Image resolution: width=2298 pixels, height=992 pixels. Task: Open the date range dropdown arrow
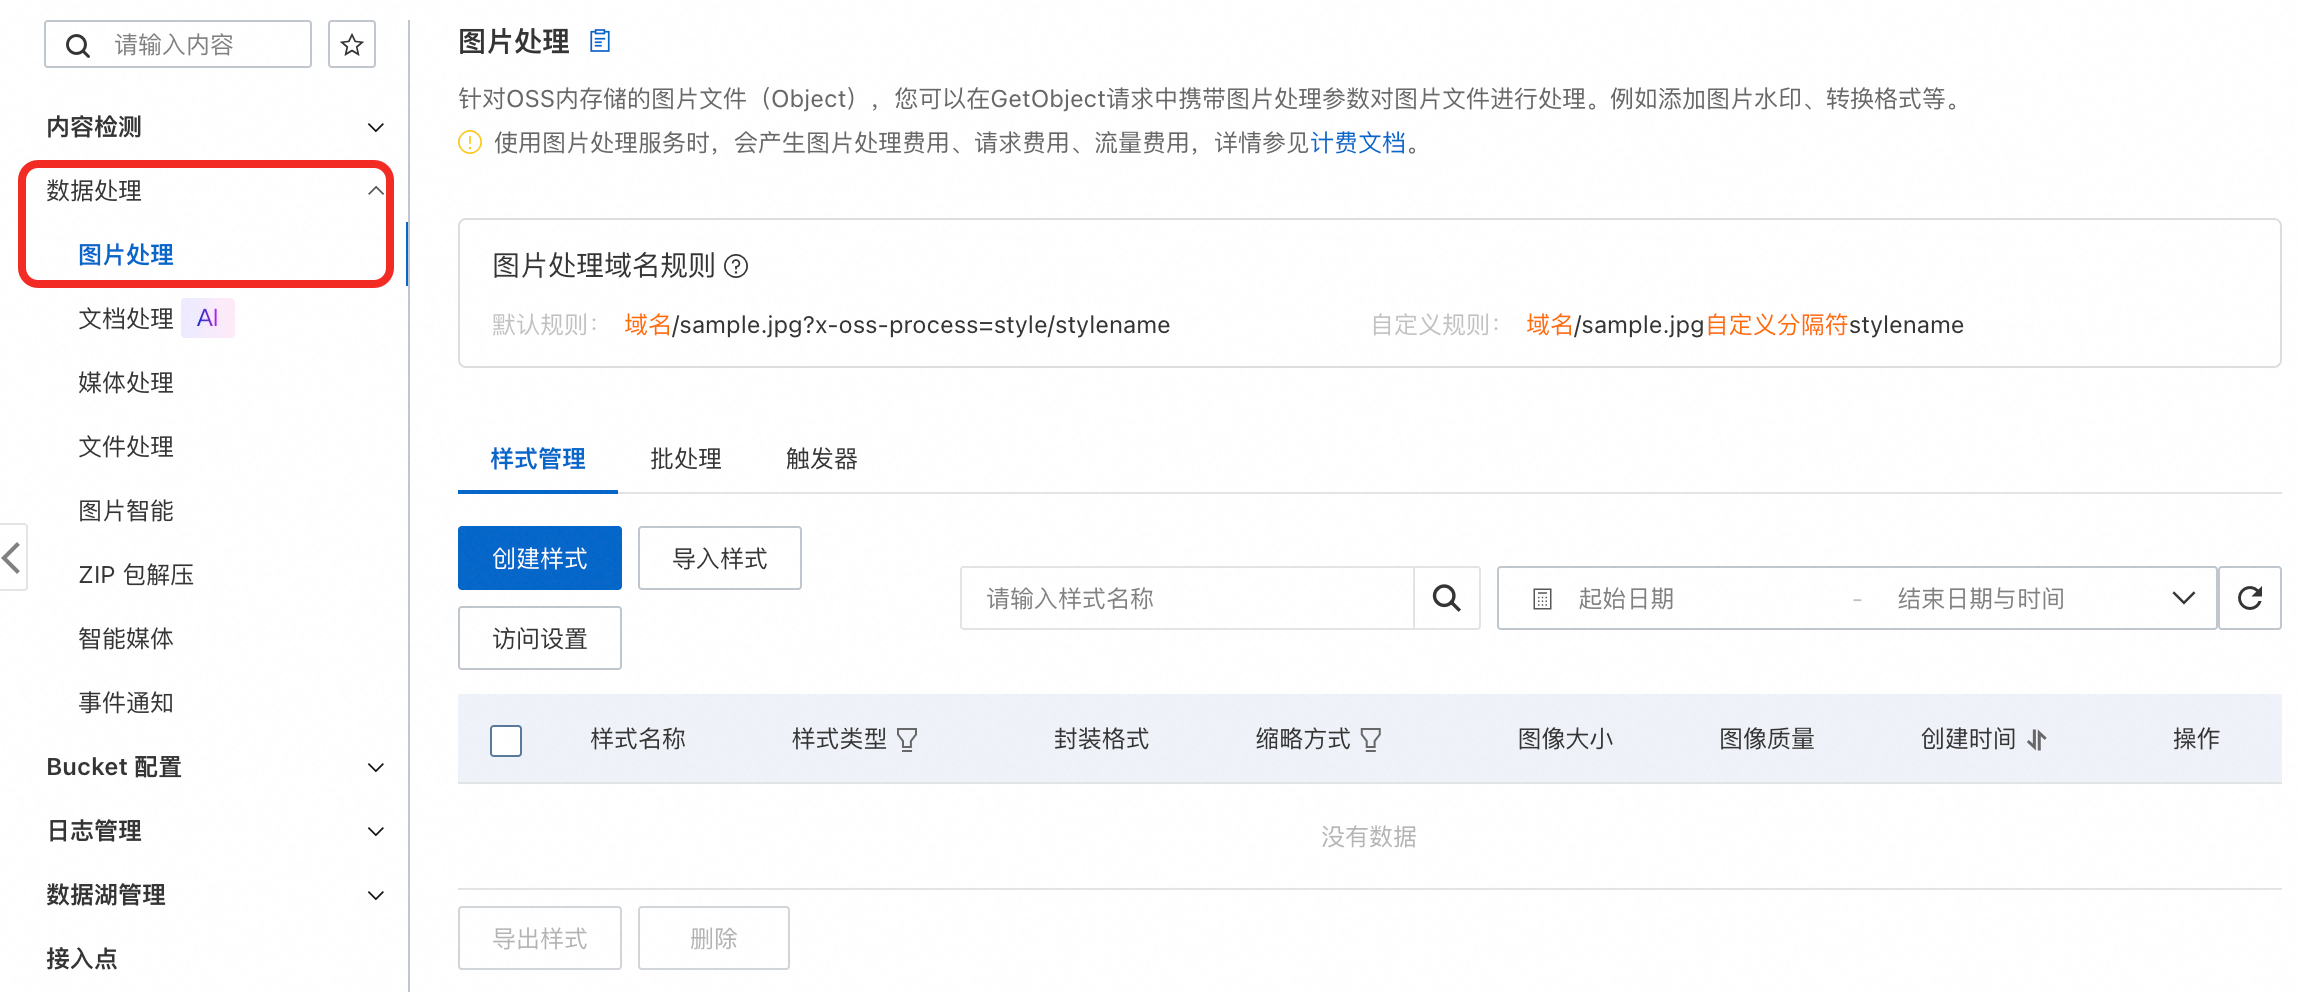coord(2183,598)
